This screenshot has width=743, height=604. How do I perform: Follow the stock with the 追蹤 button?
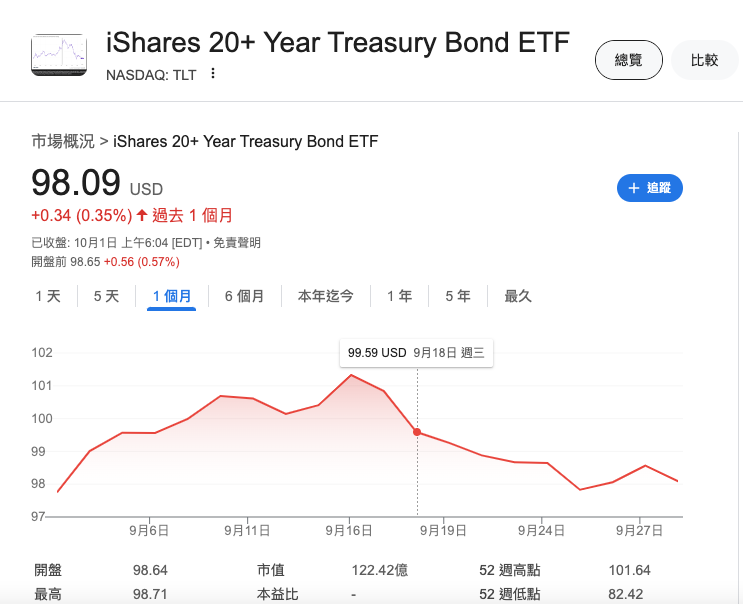point(650,188)
